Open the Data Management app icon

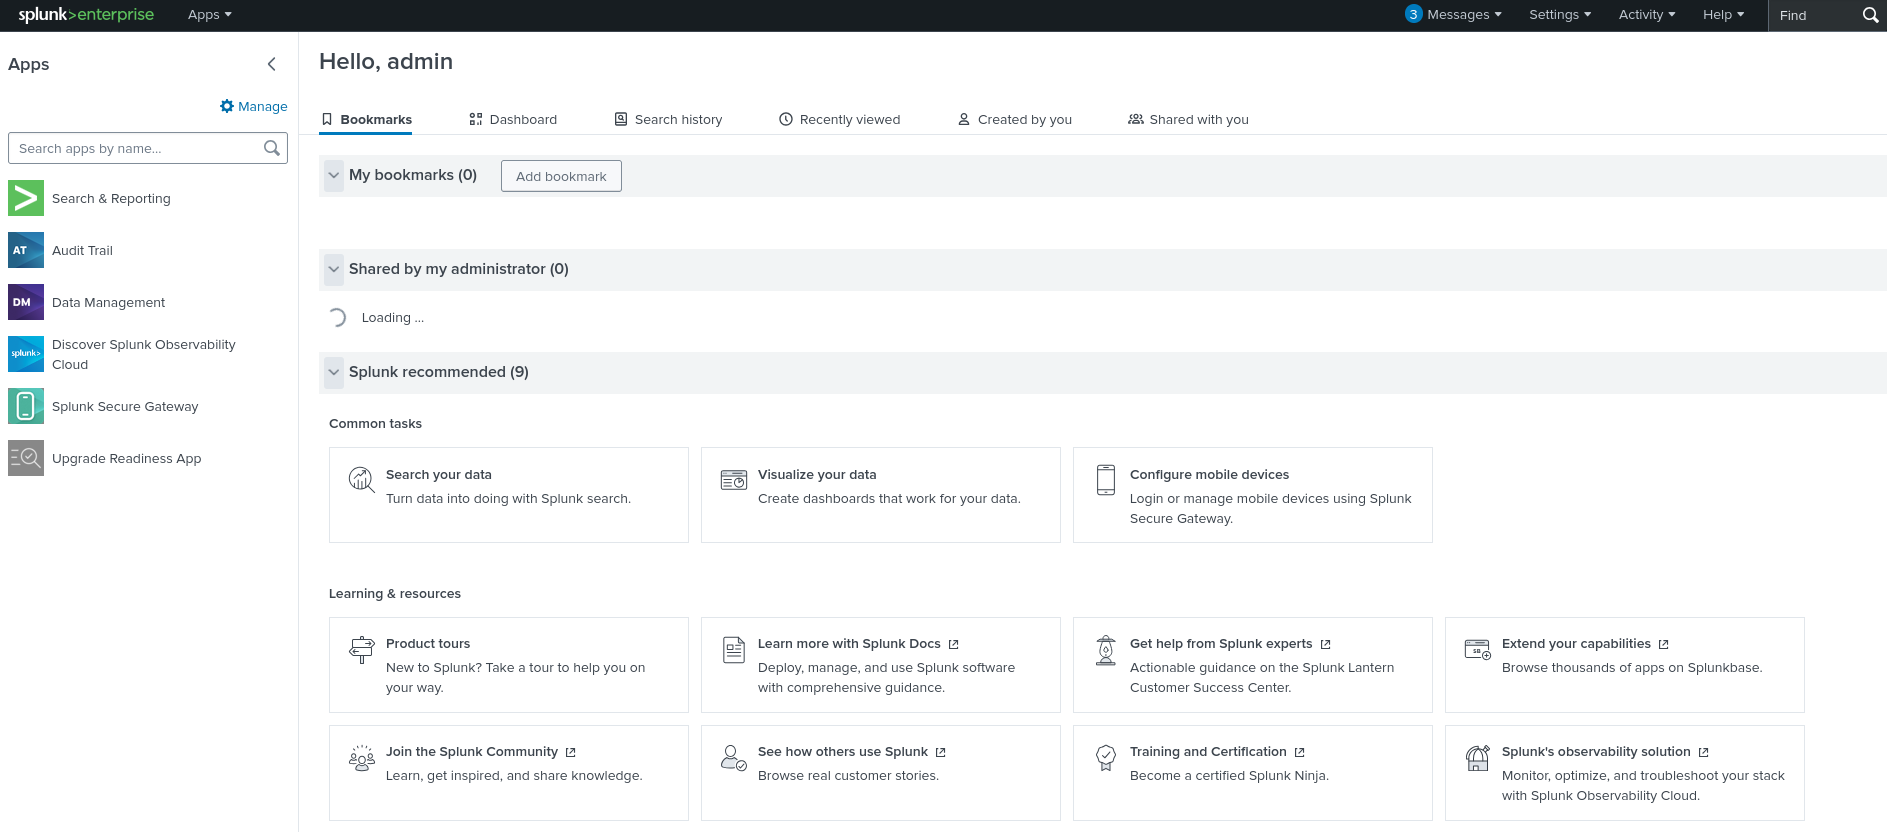click(26, 302)
